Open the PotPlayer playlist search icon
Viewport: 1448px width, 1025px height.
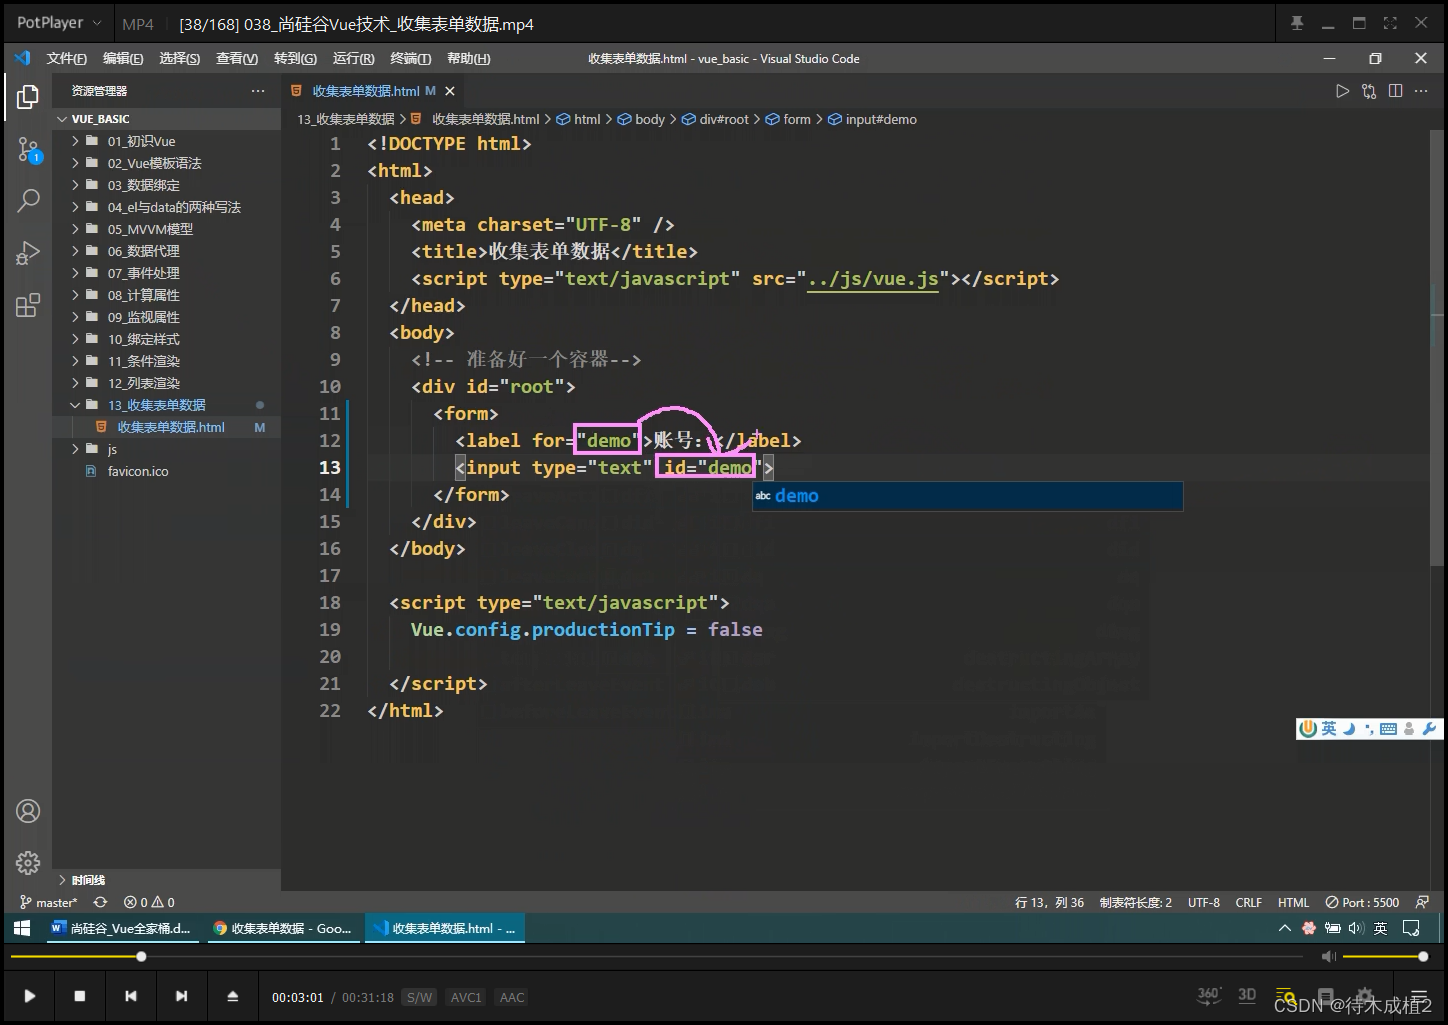tap(1285, 996)
